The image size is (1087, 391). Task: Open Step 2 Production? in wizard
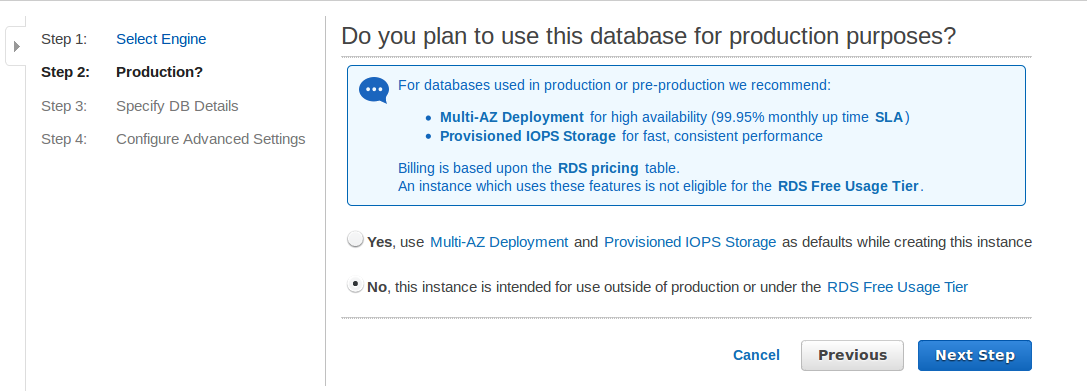click(x=159, y=72)
